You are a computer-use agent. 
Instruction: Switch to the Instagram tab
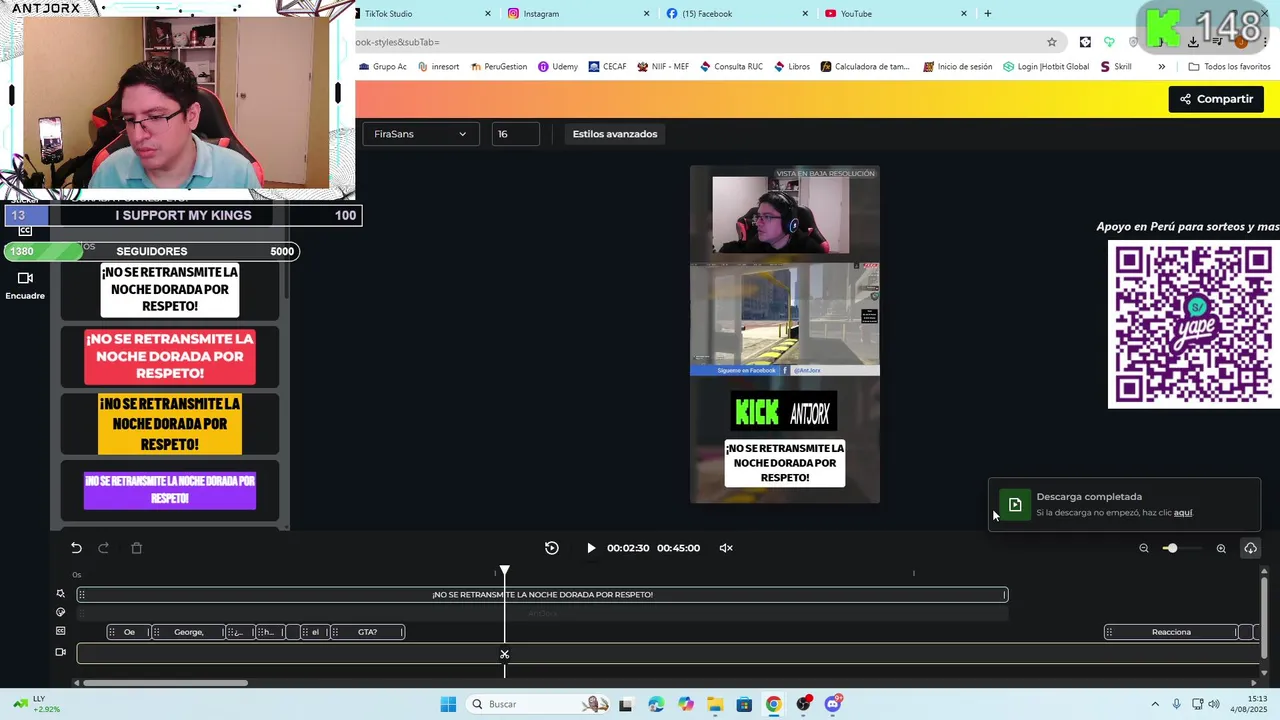[x=577, y=14]
